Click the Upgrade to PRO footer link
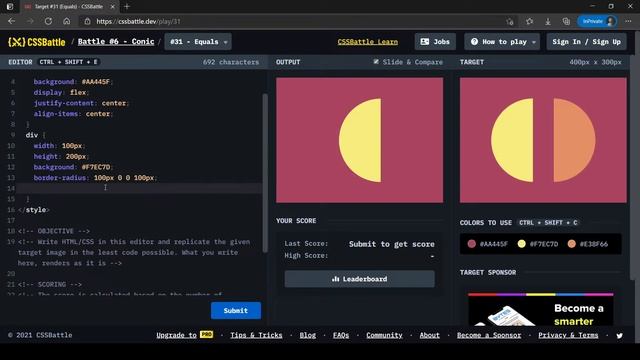Viewport: 640px width, 360px height. (184, 335)
